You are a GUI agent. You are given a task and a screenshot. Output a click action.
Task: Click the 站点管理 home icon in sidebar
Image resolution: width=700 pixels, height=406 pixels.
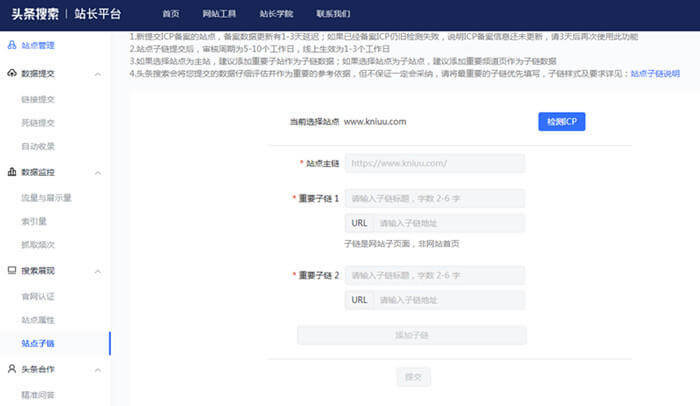[11, 46]
